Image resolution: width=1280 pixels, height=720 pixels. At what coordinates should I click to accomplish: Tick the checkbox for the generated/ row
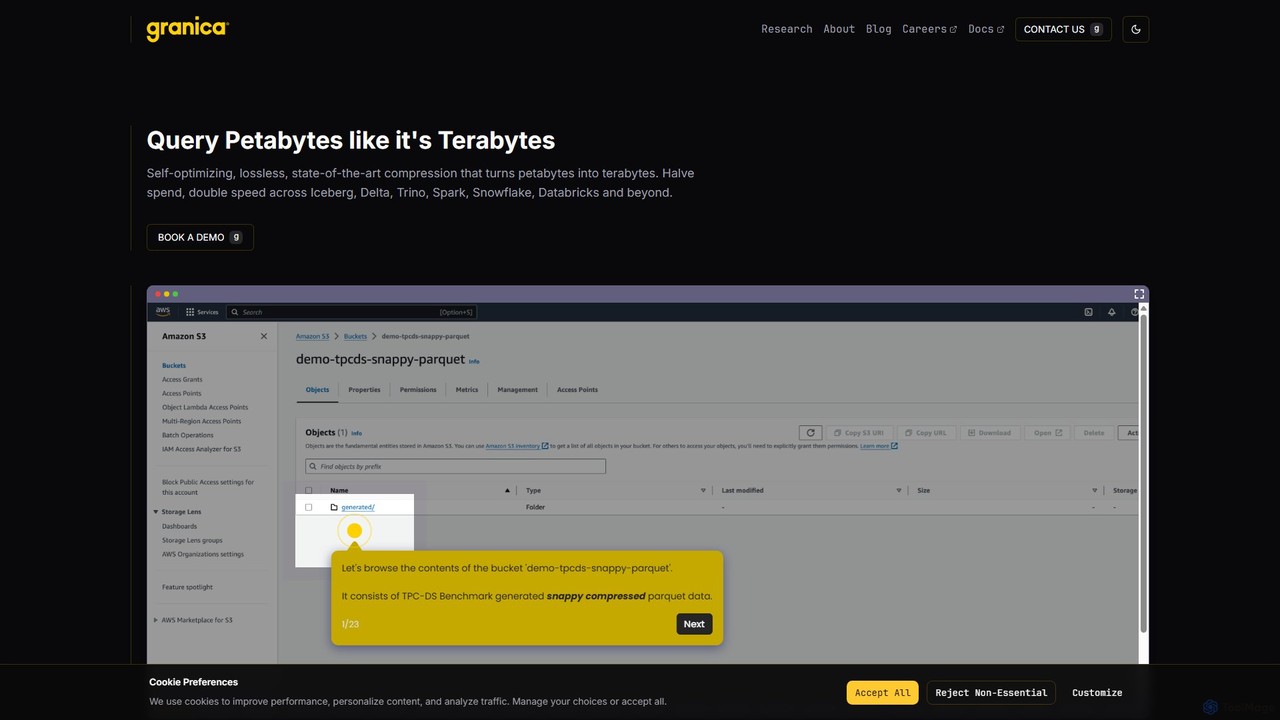(x=308, y=507)
